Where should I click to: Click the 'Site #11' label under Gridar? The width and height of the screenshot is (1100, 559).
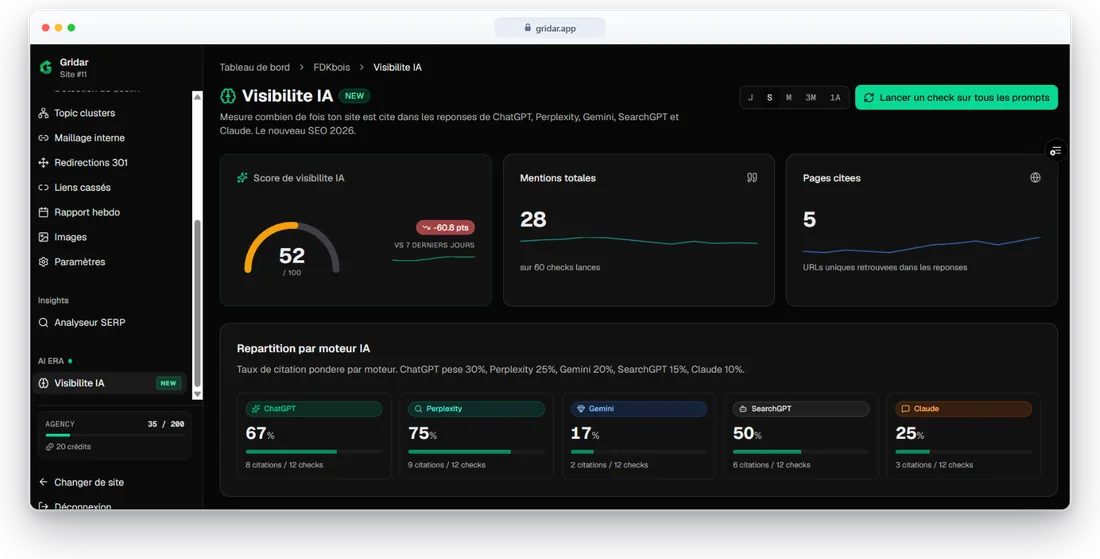point(74,74)
